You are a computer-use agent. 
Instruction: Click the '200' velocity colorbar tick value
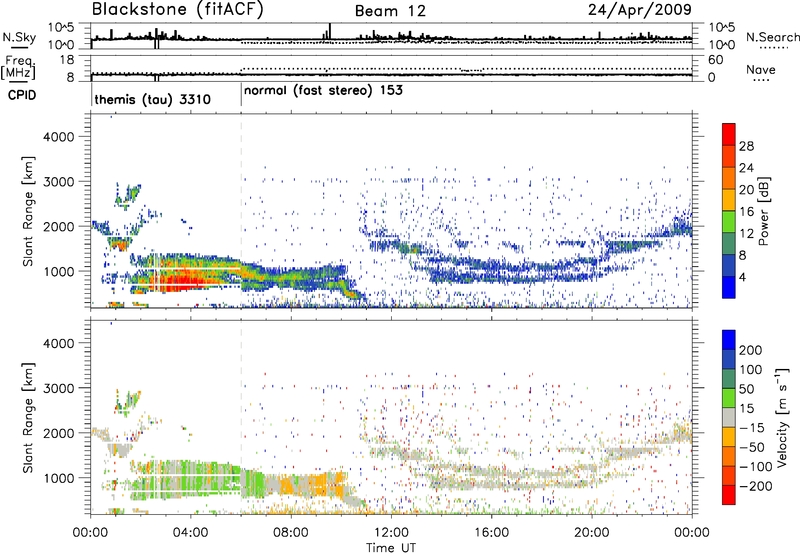click(x=751, y=350)
